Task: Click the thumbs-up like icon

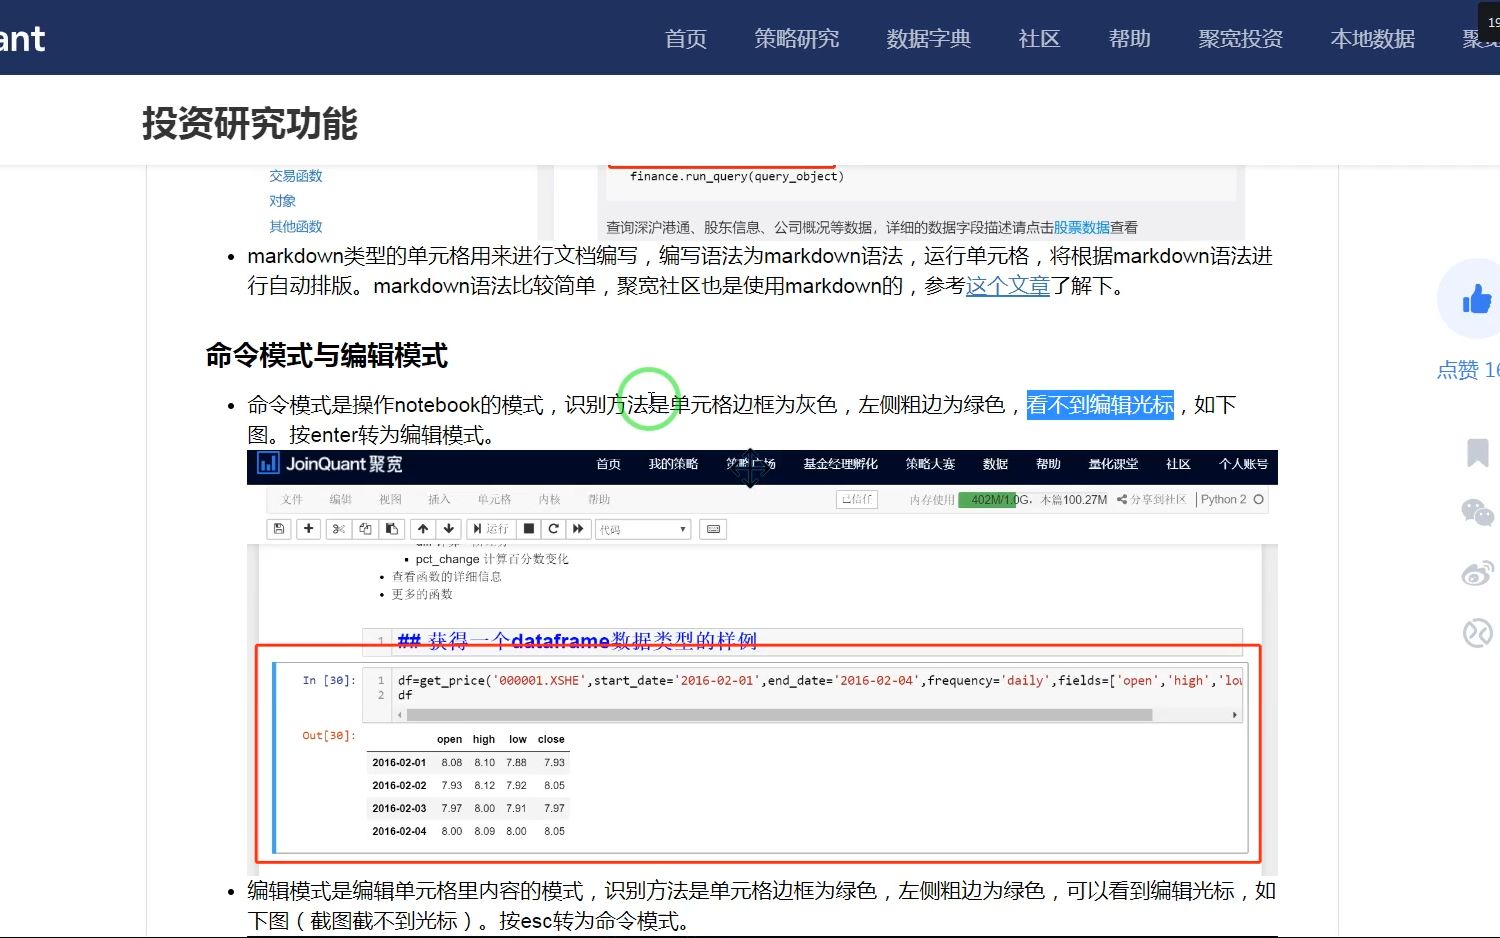Action: pyautogui.click(x=1476, y=298)
